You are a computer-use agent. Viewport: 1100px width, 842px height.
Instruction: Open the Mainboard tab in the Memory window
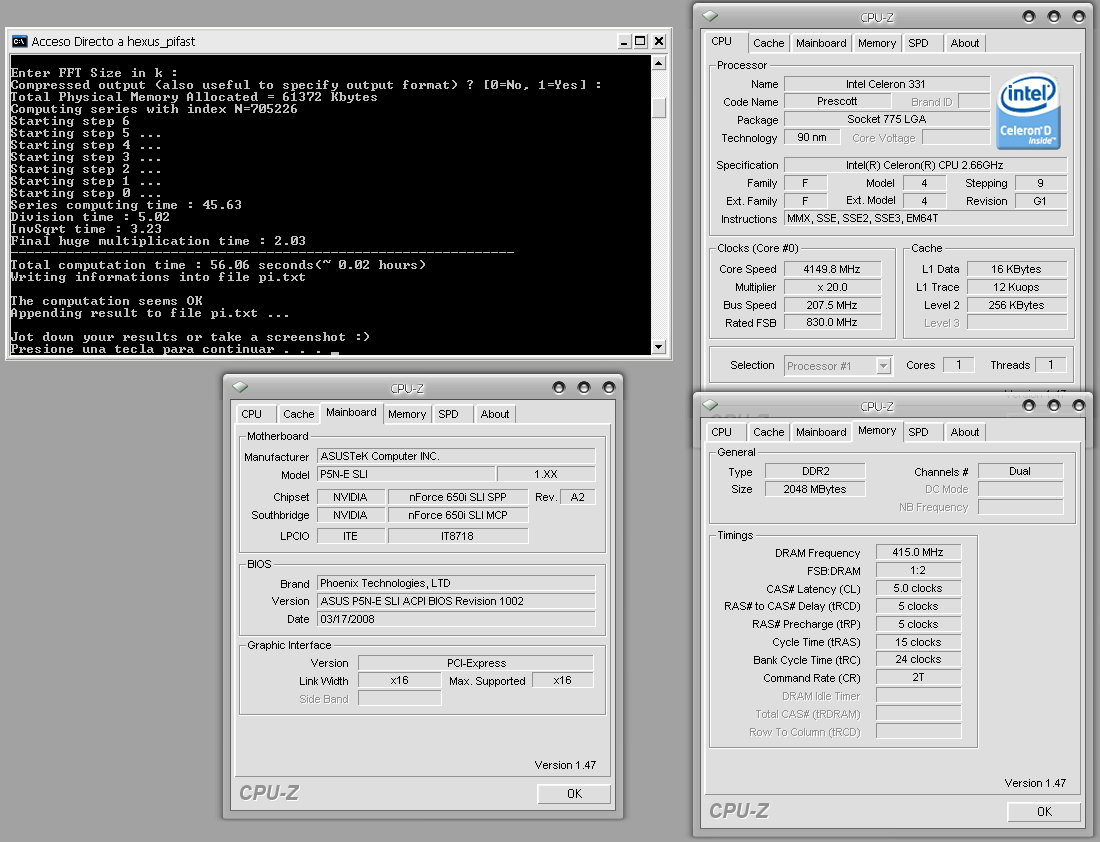[x=821, y=432]
